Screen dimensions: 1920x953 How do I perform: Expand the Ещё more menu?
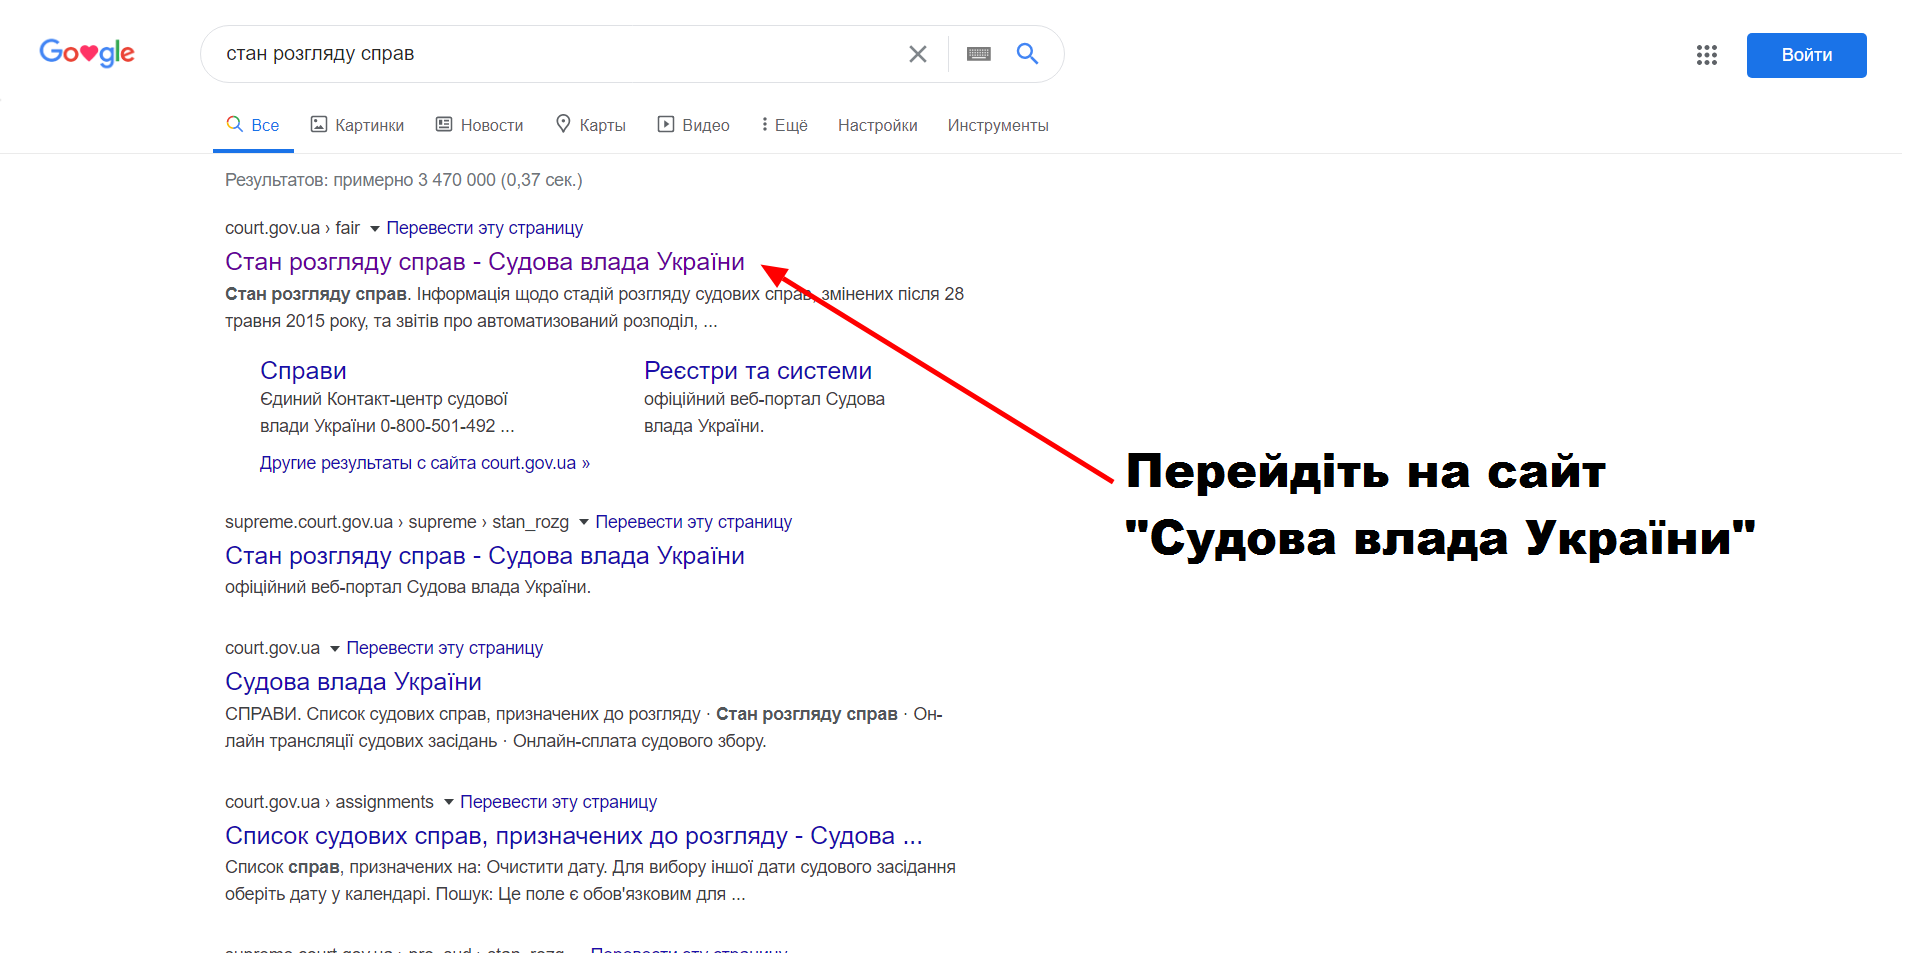tap(784, 125)
